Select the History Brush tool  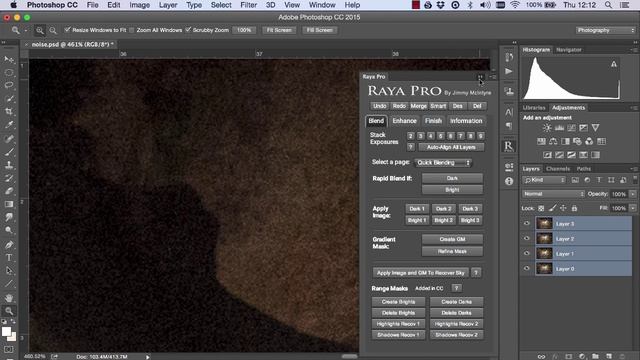[x=9, y=178]
